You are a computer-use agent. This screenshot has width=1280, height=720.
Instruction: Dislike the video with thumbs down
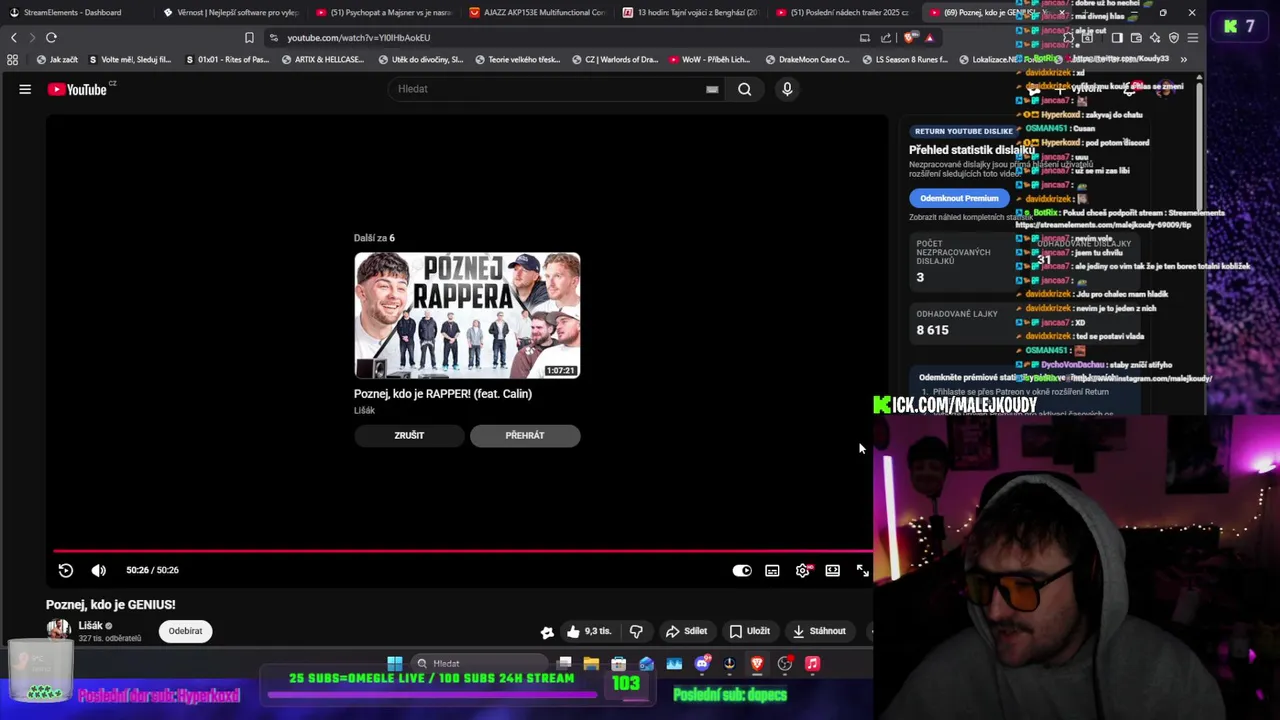[x=636, y=631]
